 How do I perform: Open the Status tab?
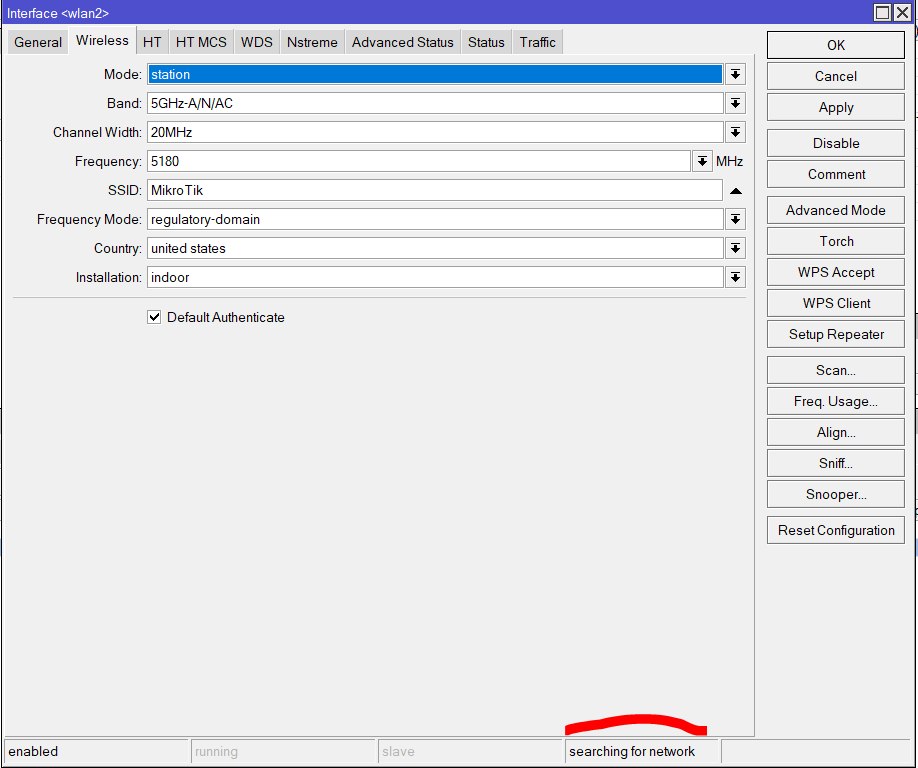[x=486, y=42]
